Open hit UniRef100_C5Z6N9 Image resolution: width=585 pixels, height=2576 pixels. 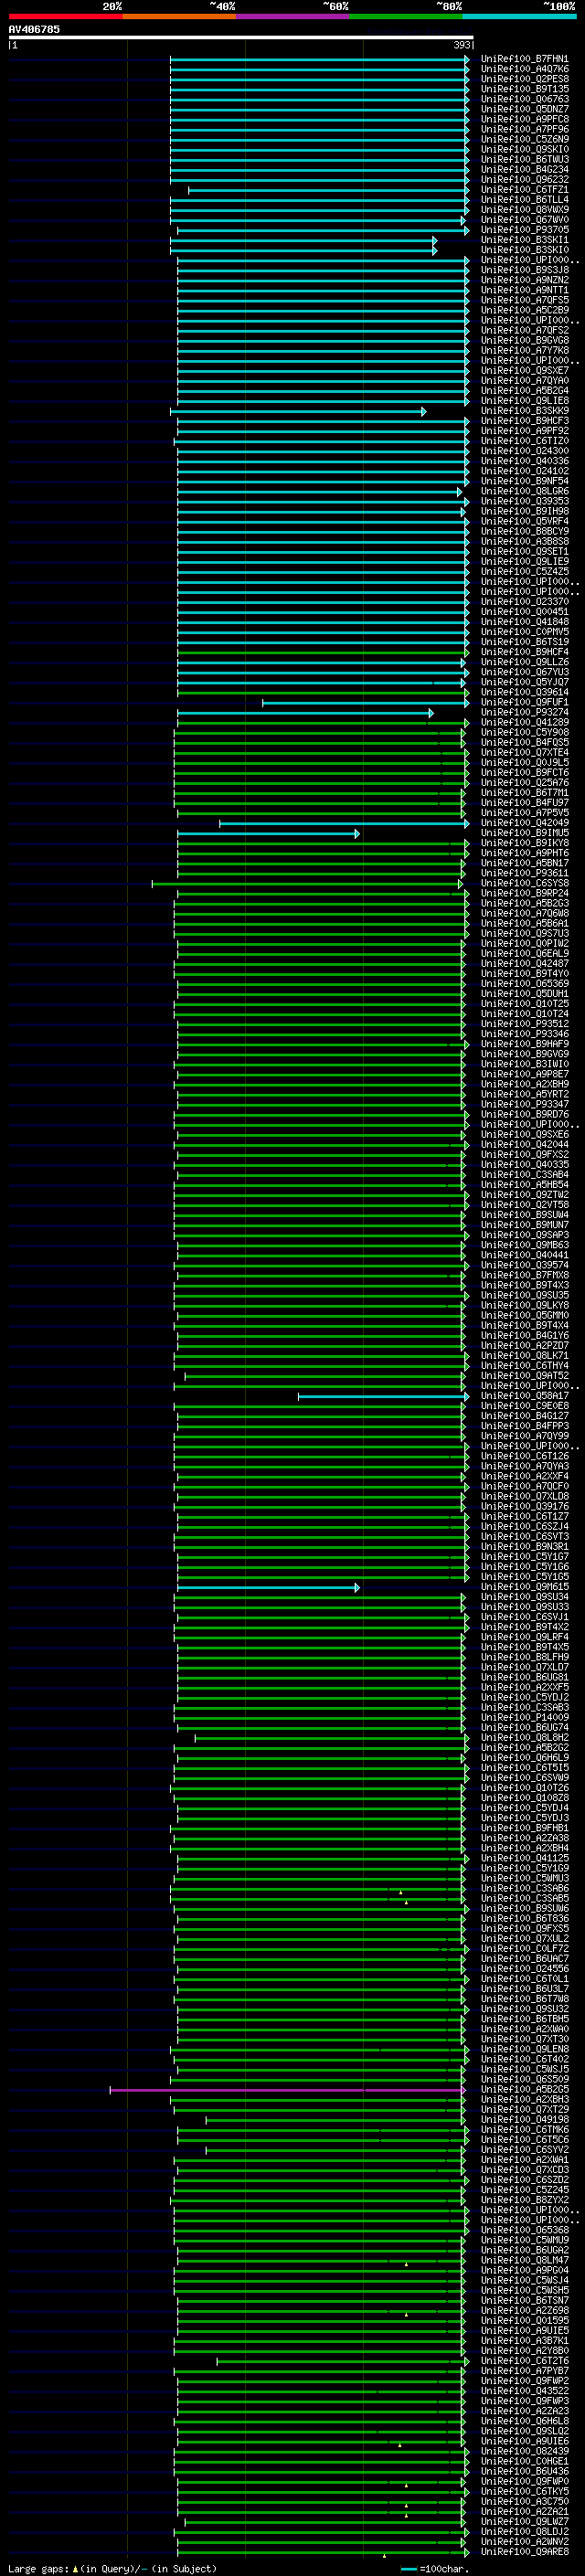click(524, 140)
